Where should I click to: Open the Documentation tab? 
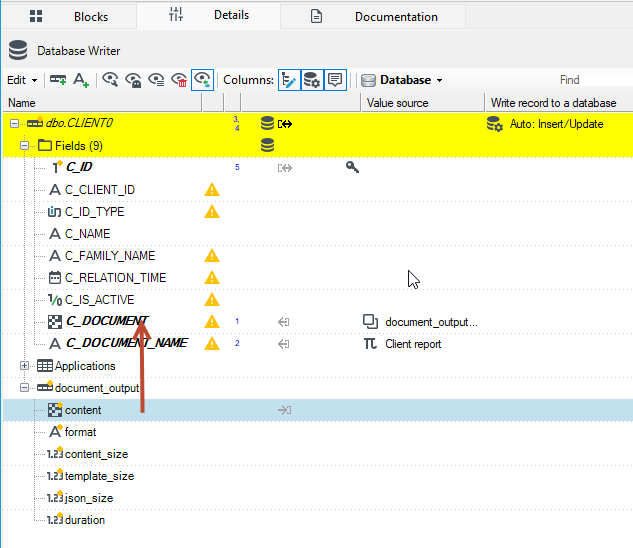click(373, 17)
